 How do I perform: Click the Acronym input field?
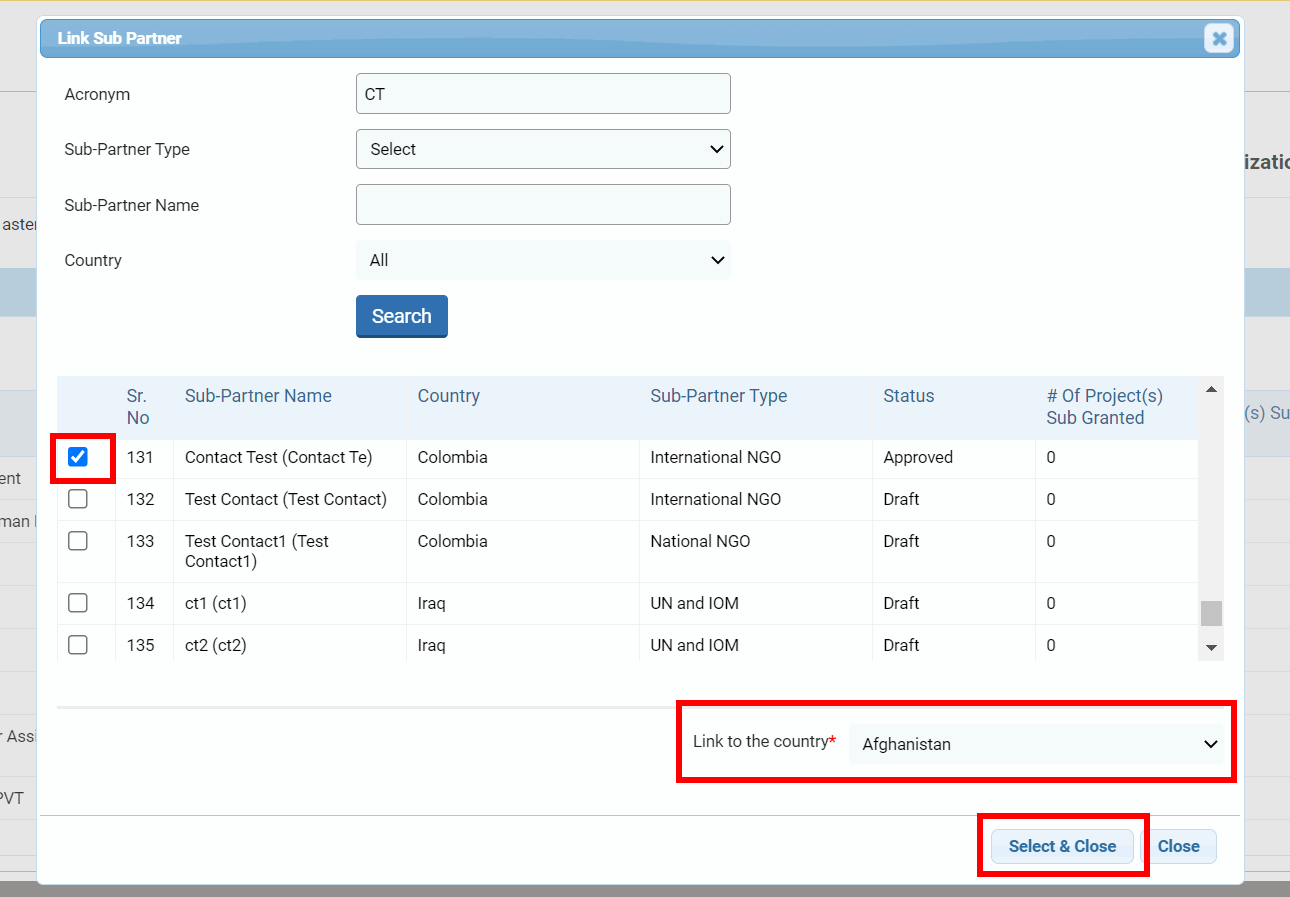(543, 94)
